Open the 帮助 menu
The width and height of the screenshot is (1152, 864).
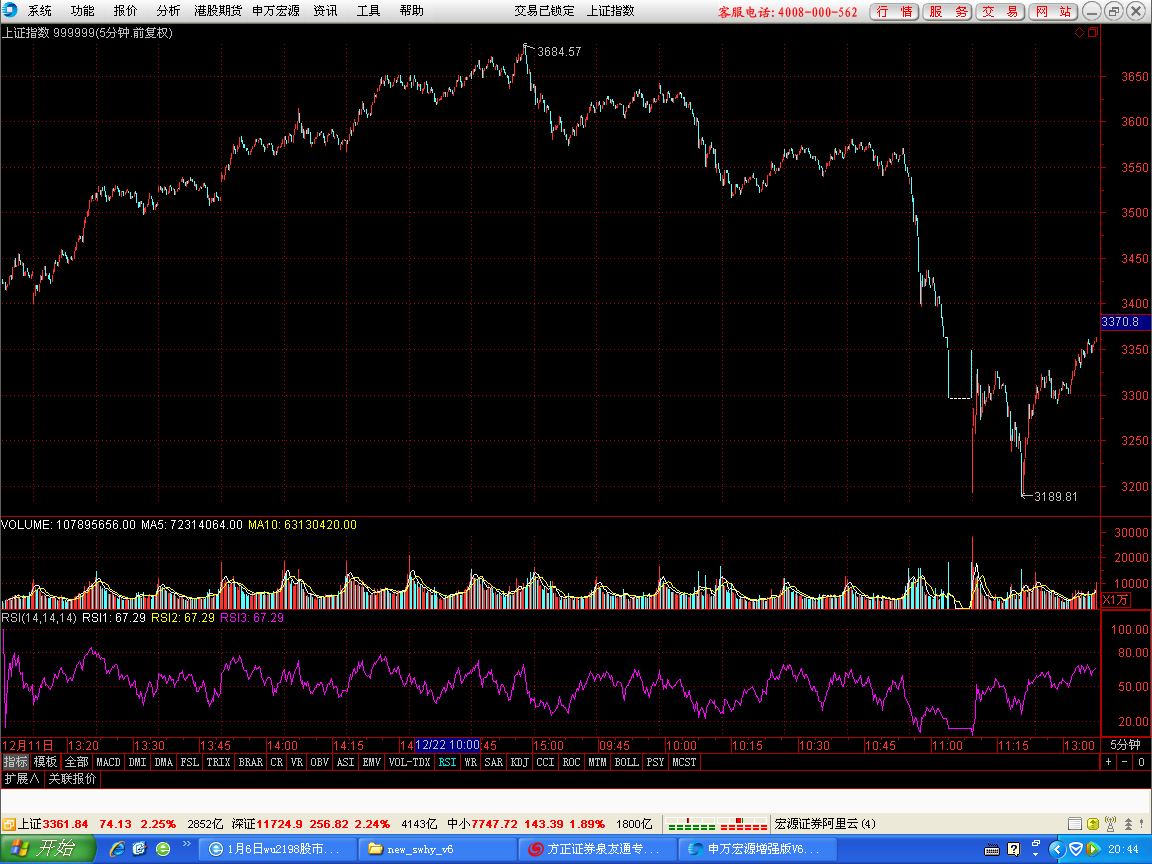[x=411, y=11]
